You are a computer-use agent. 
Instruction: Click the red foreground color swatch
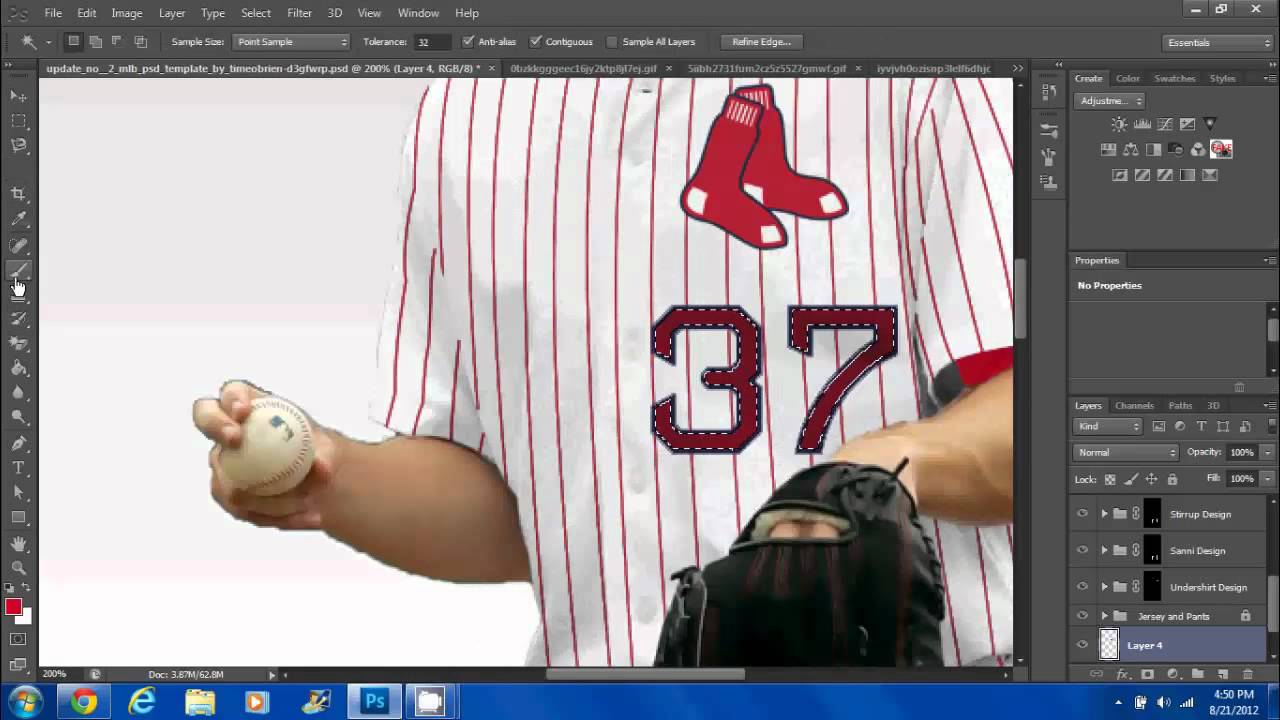coord(13,607)
